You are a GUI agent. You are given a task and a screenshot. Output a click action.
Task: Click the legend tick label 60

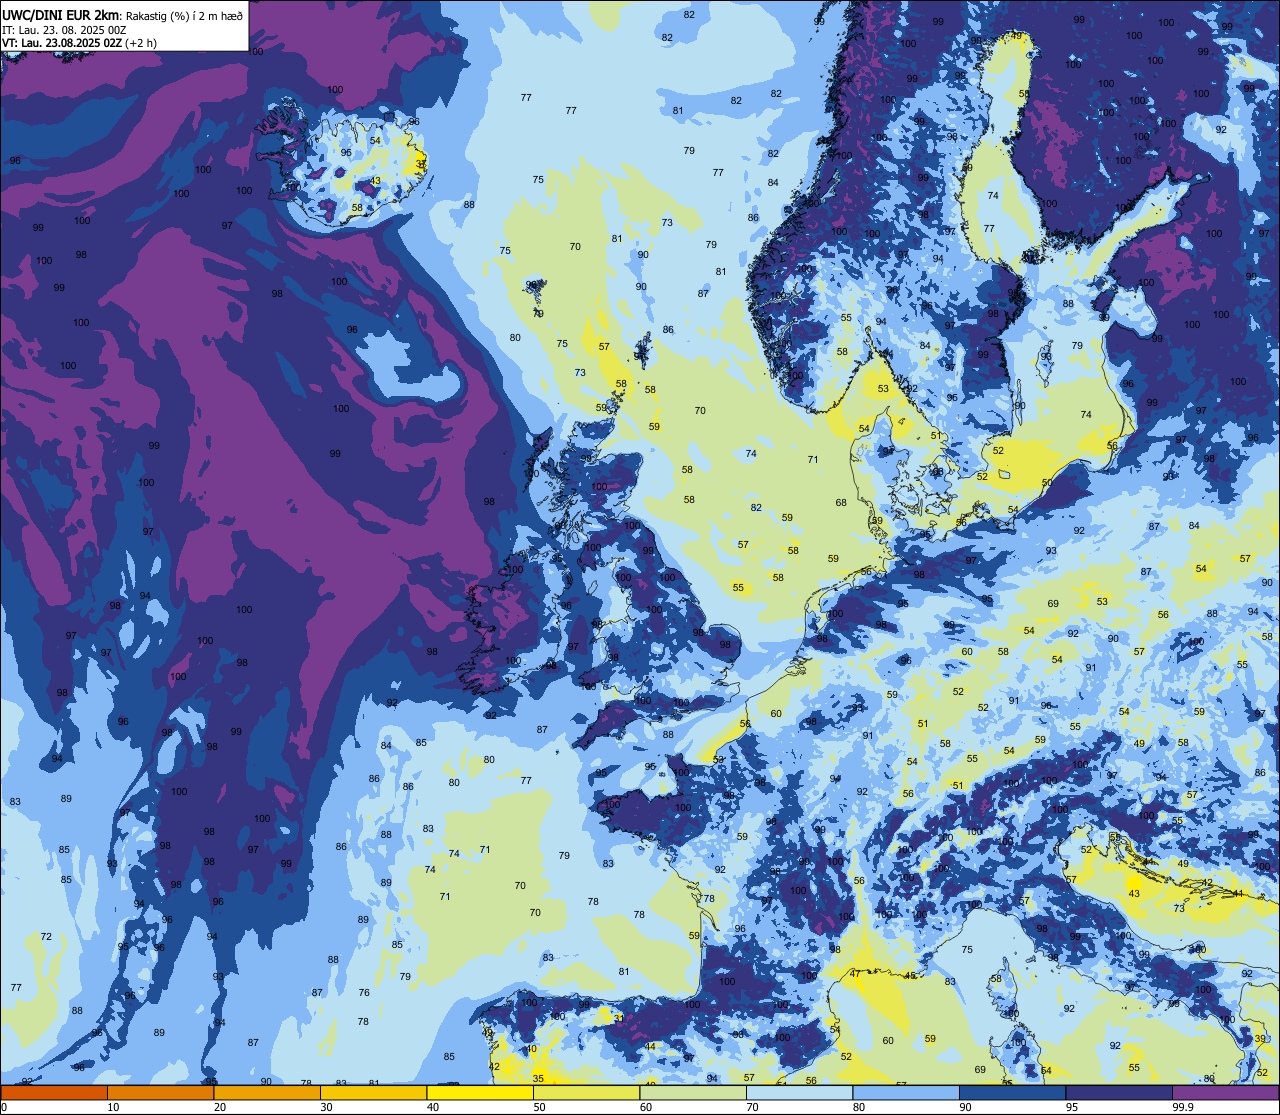pyautogui.click(x=646, y=1107)
